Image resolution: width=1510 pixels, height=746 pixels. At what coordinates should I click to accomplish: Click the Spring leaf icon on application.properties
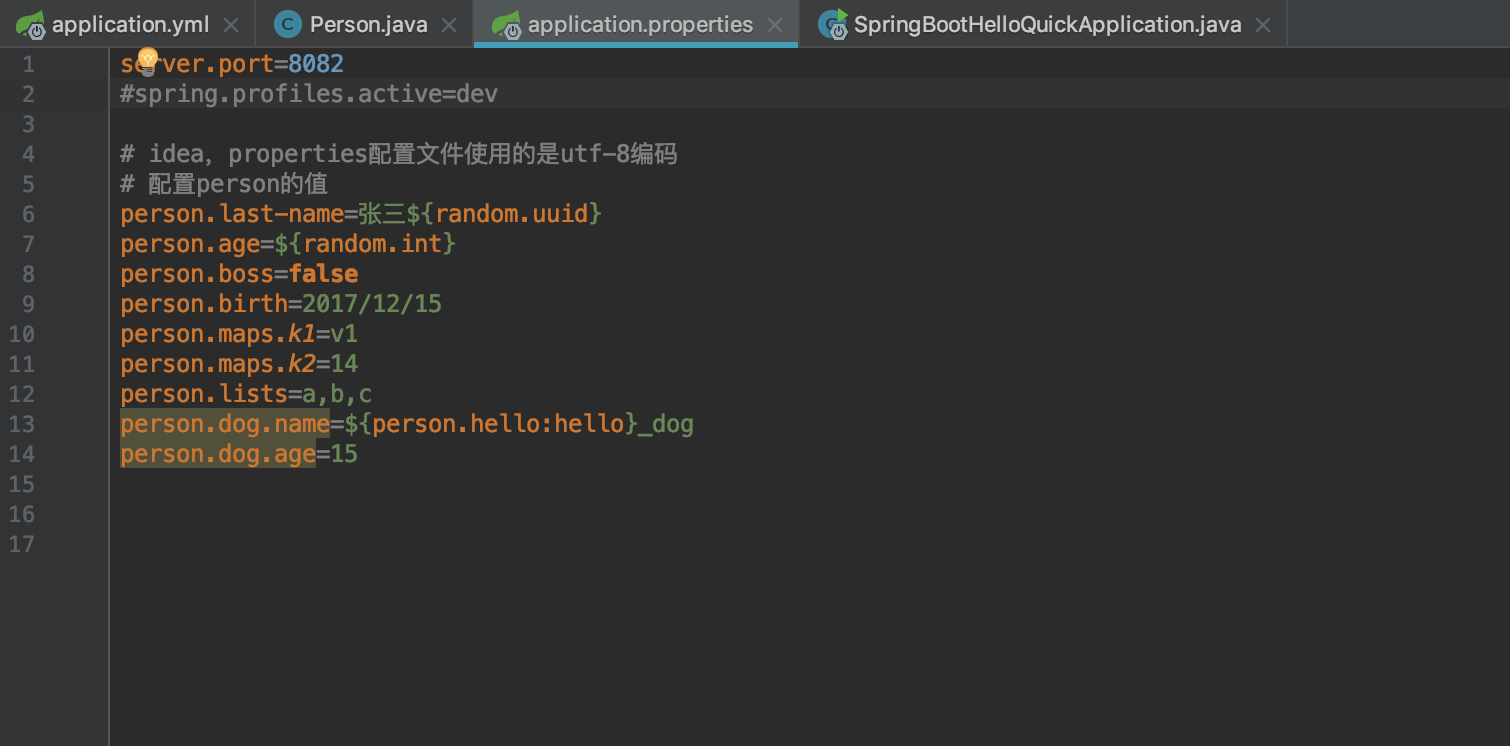(507, 25)
